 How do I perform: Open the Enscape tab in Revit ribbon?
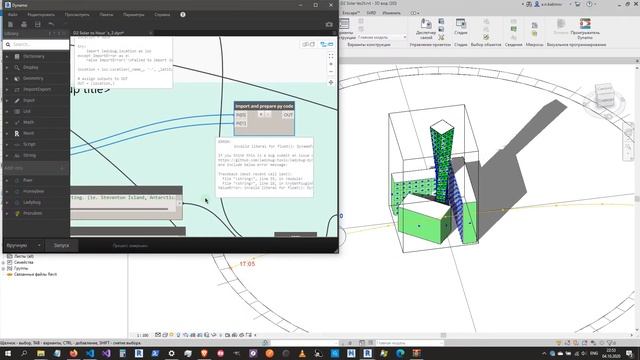(x=351, y=13)
